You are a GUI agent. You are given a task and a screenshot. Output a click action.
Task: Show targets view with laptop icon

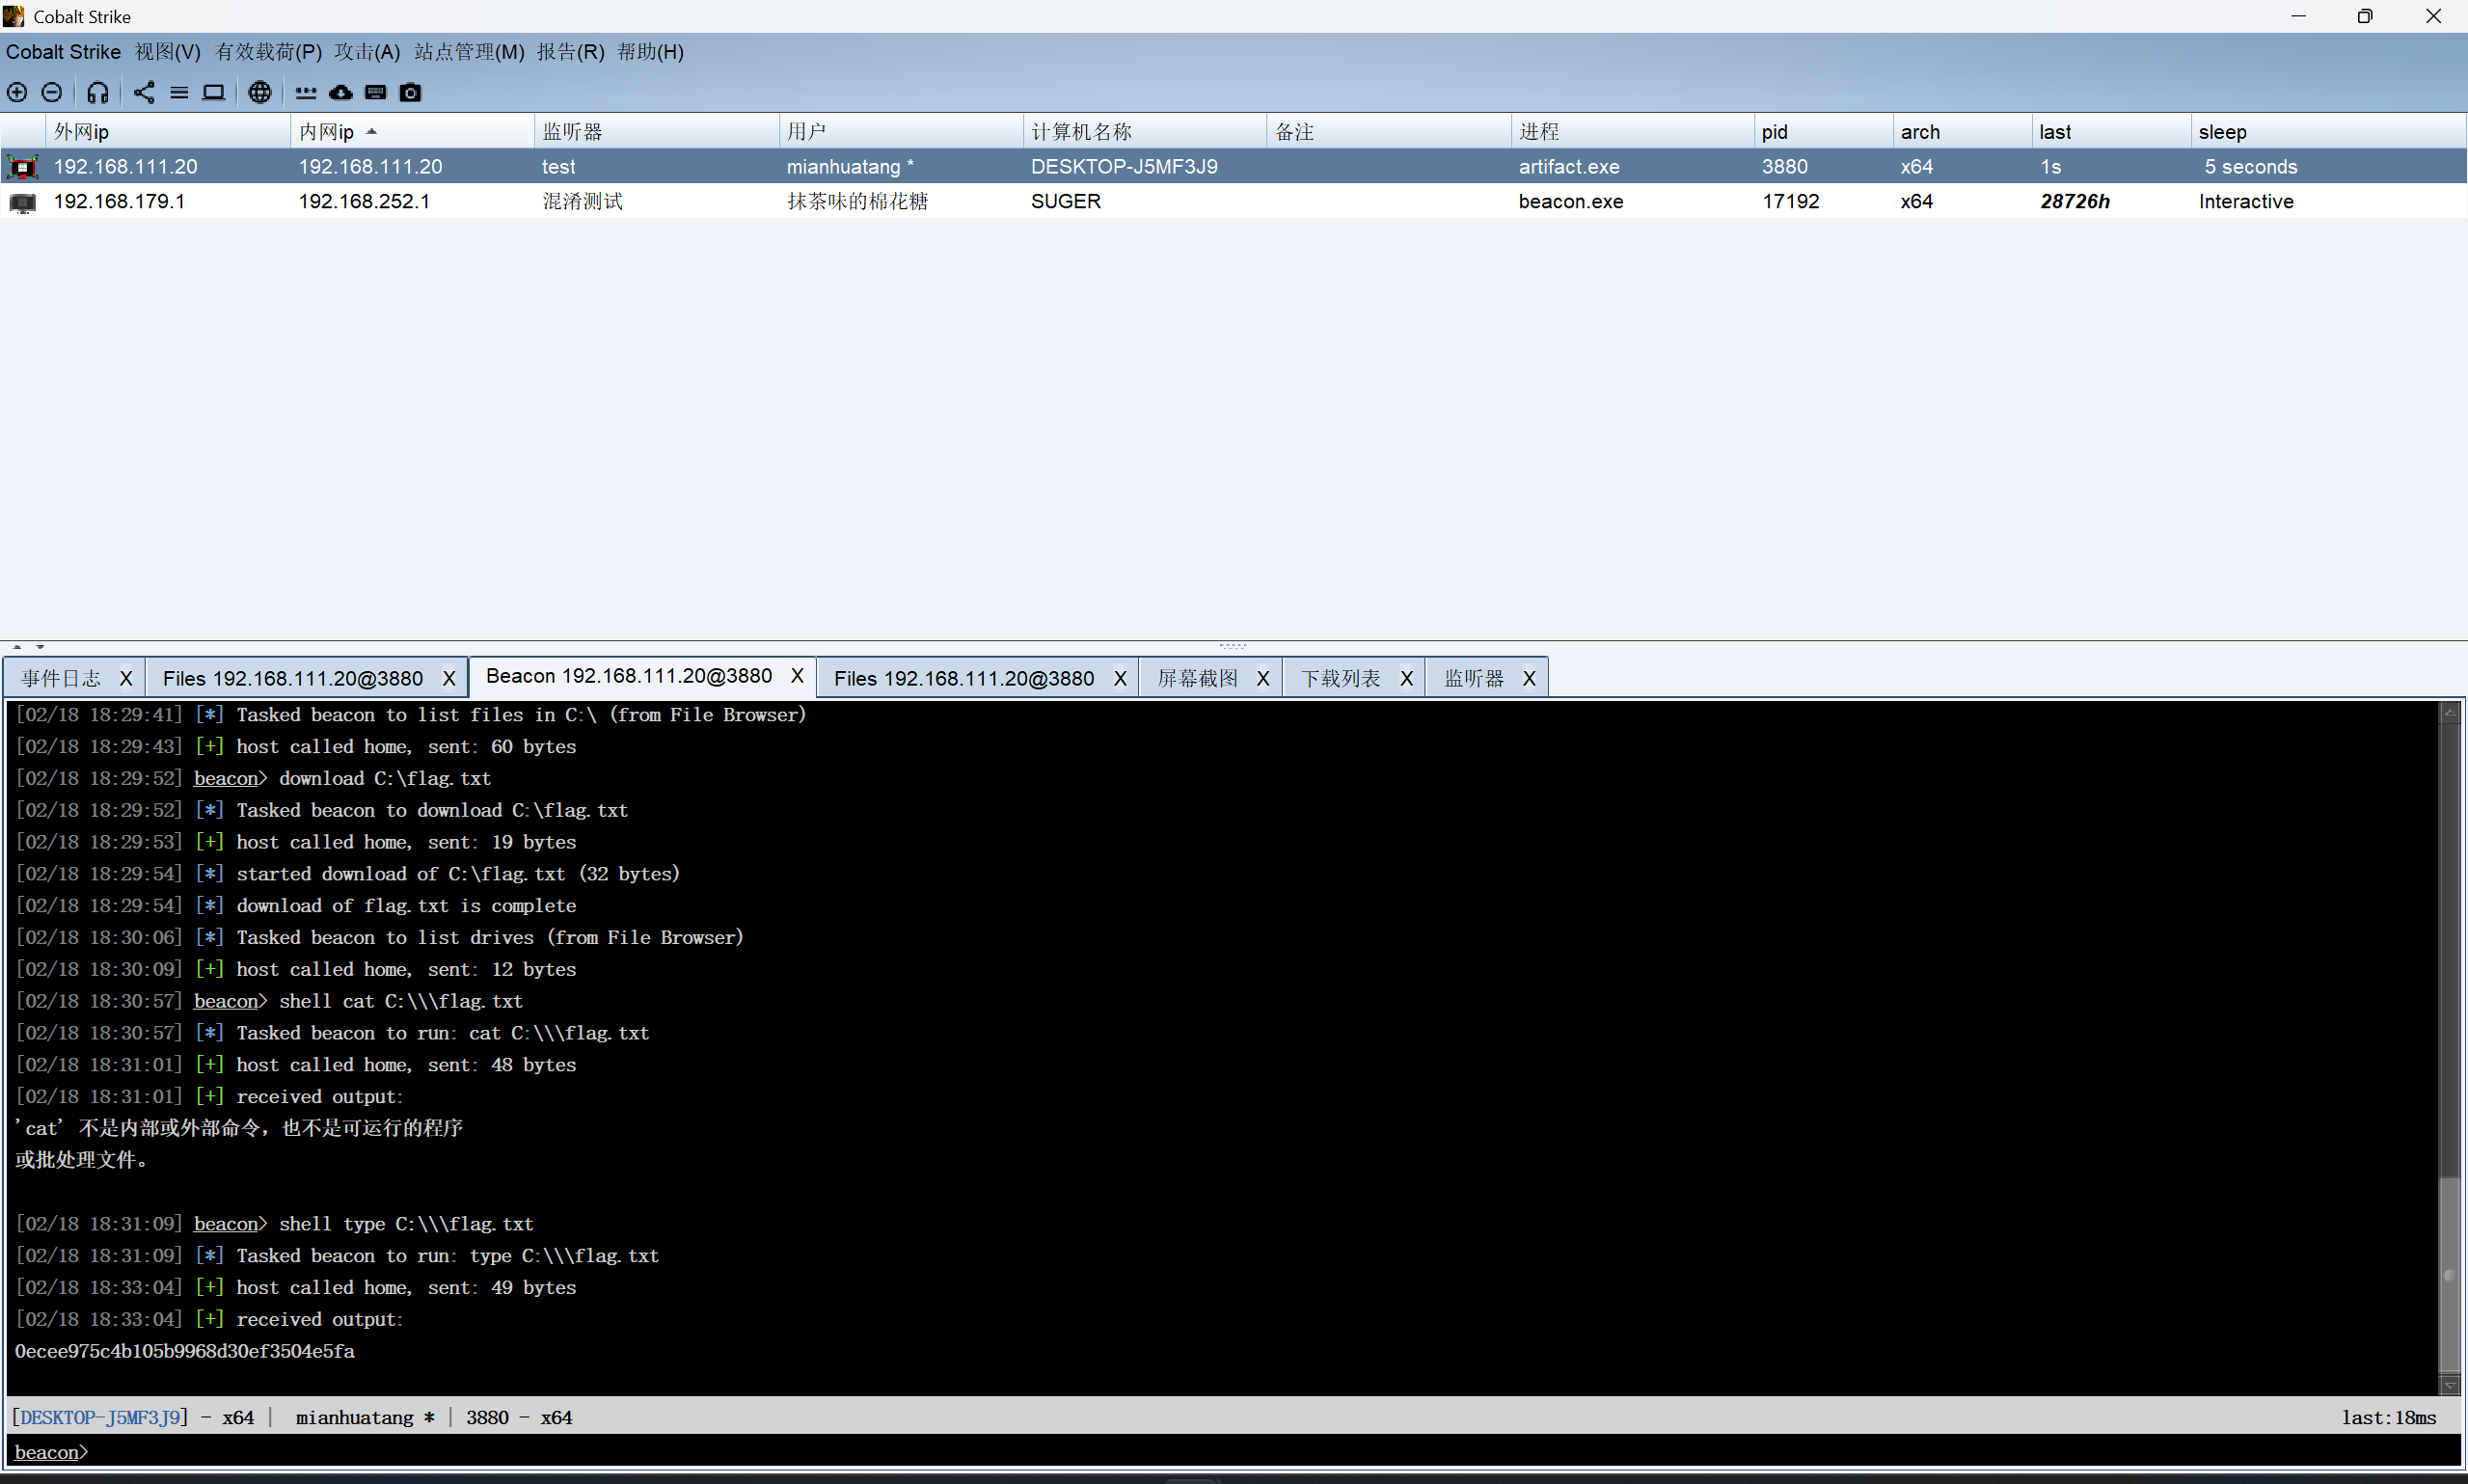(213, 92)
